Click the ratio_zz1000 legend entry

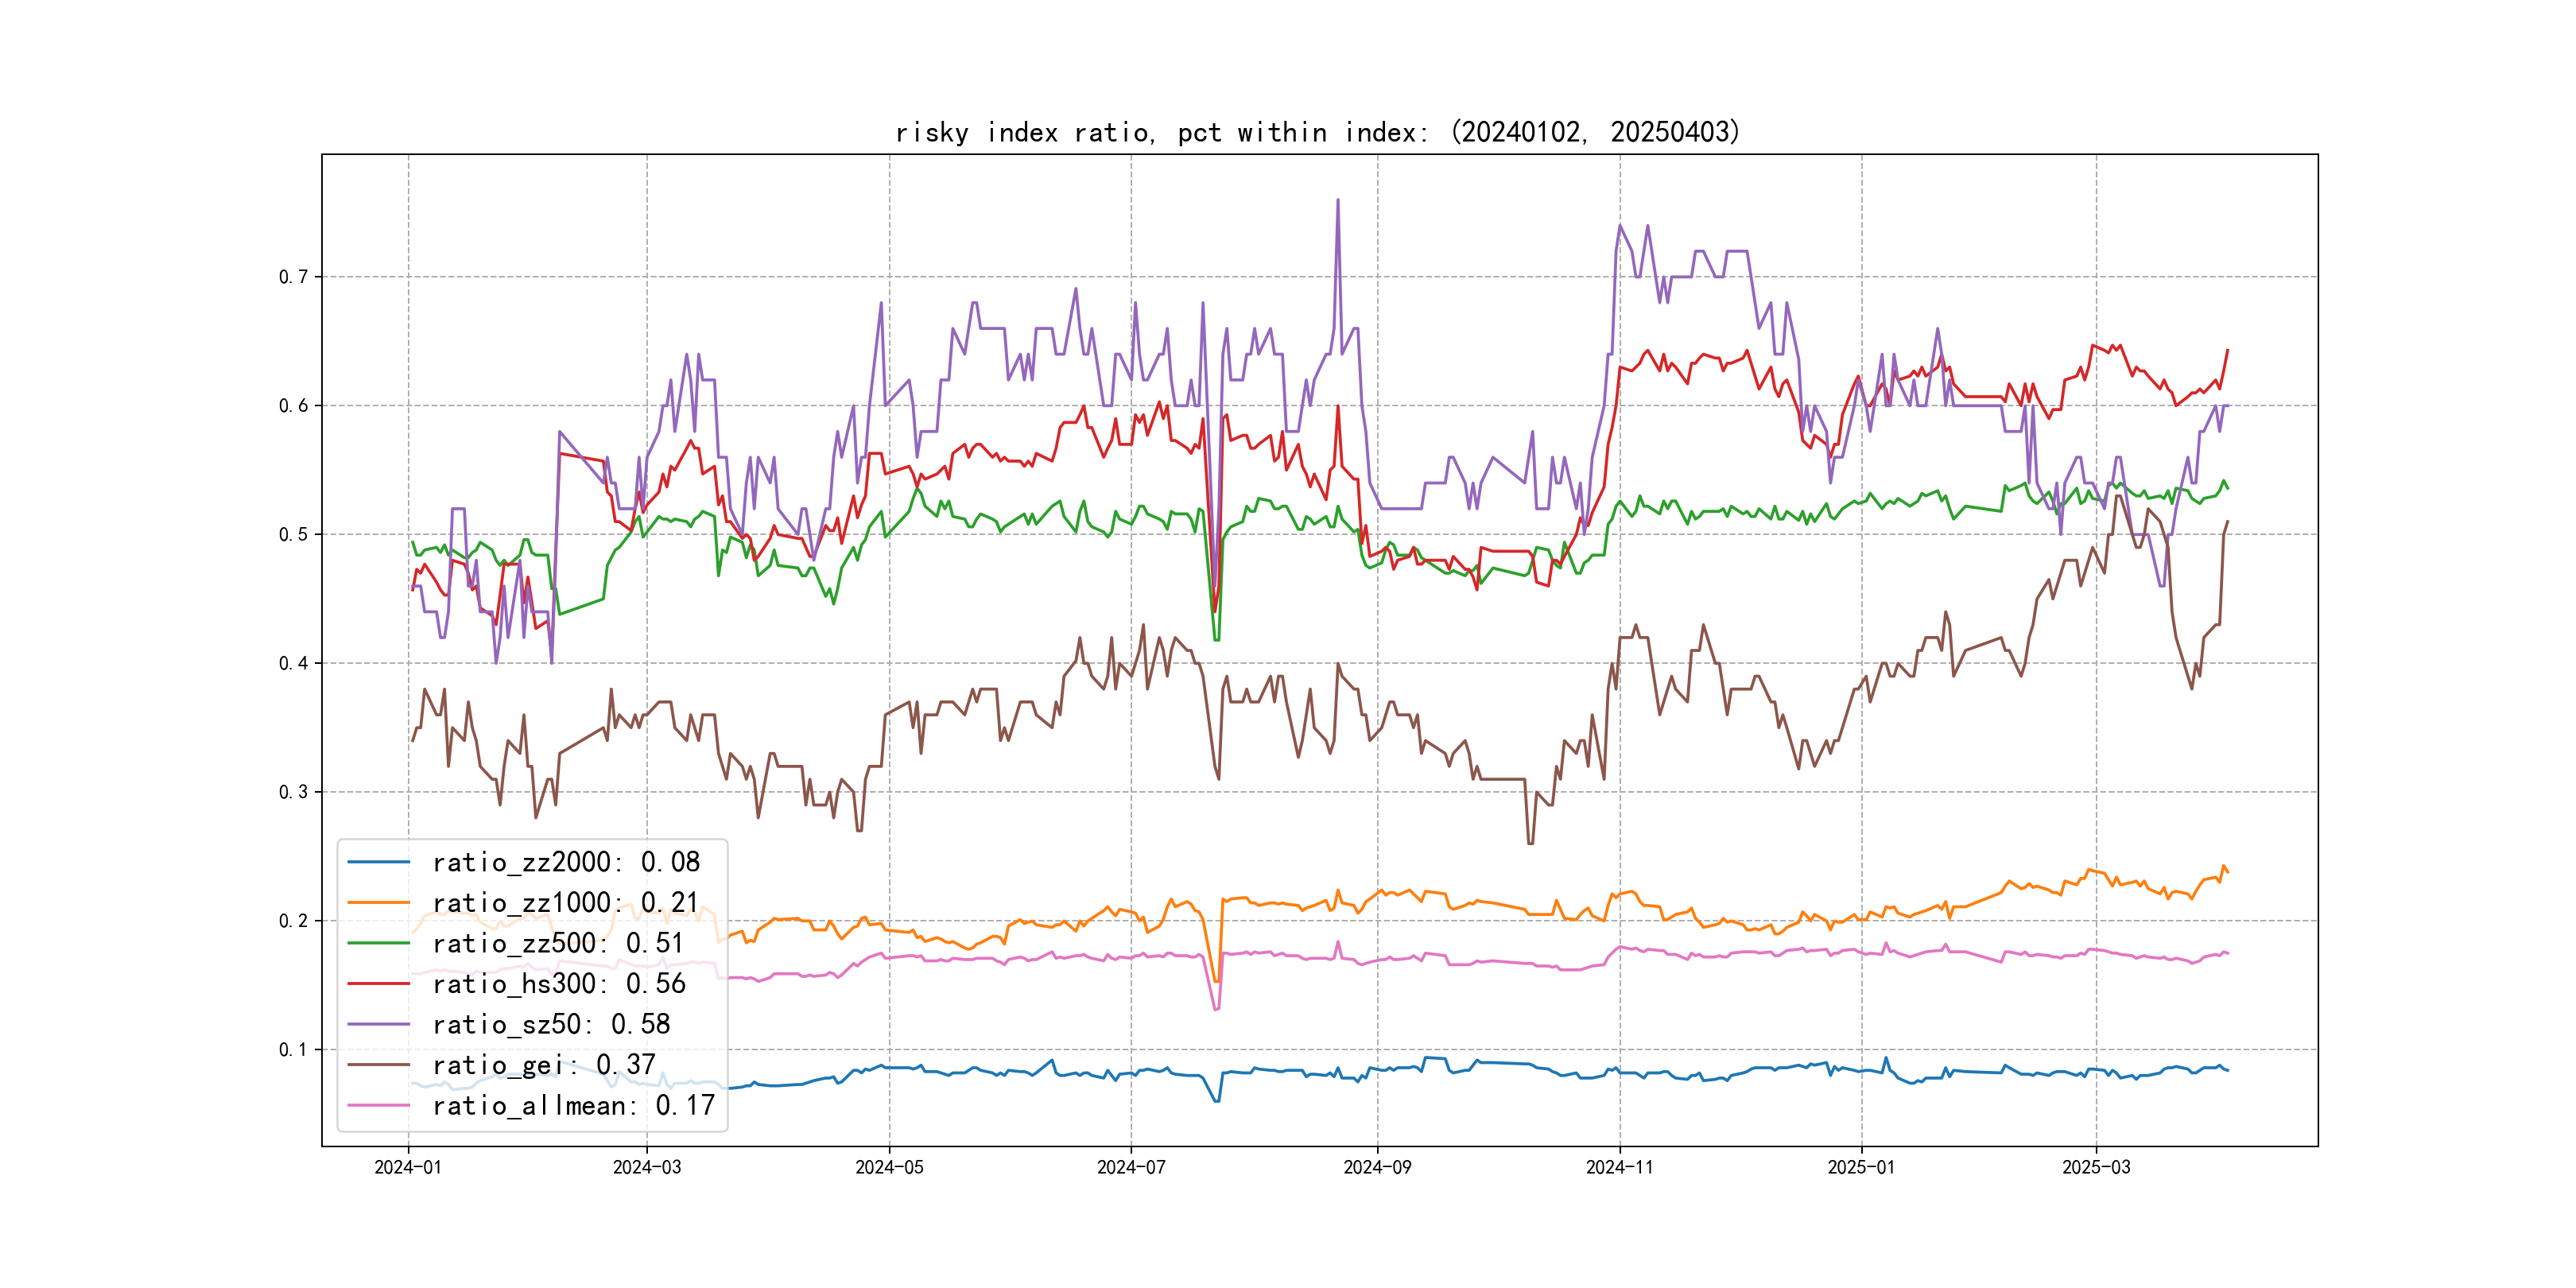[x=565, y=903]
